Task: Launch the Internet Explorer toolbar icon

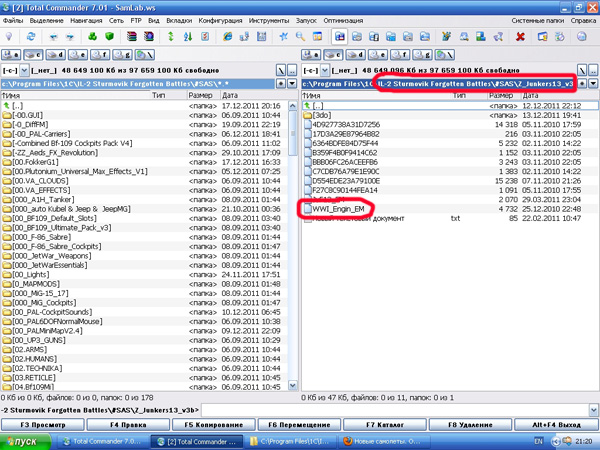Action: (228, 37)
